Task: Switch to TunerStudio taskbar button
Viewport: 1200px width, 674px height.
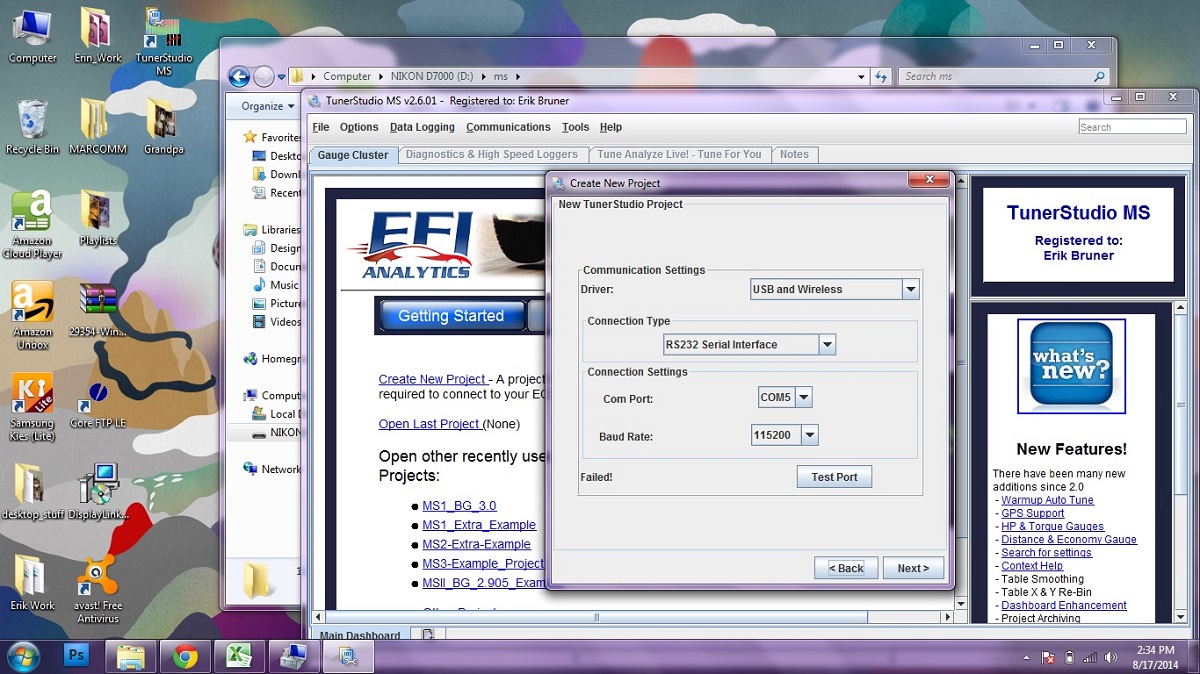Action: [347, 656]
